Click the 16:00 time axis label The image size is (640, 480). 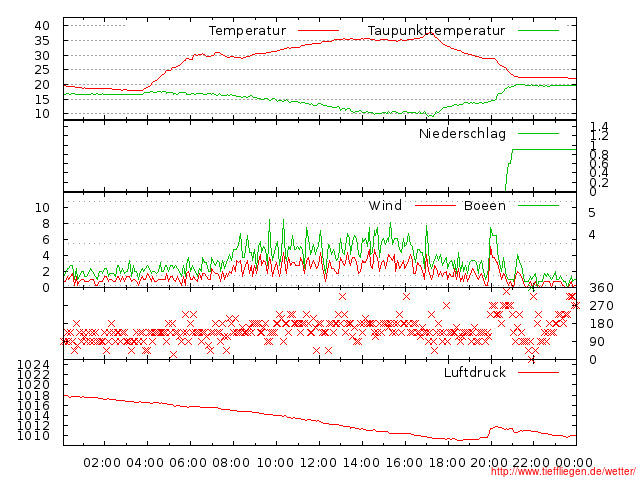point(404,463)
